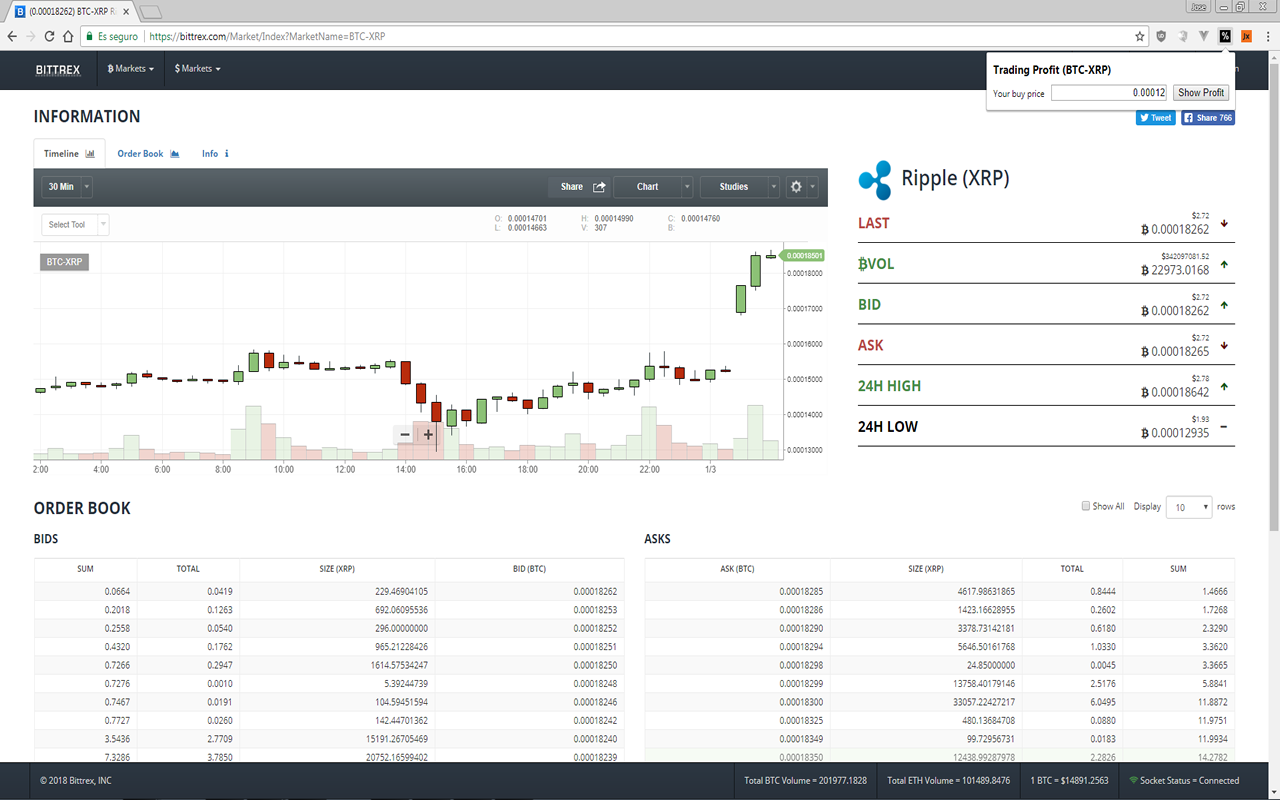The image size is (1280, 800).
Task: Go back with the browser back arrow
Action: [12, 36]
